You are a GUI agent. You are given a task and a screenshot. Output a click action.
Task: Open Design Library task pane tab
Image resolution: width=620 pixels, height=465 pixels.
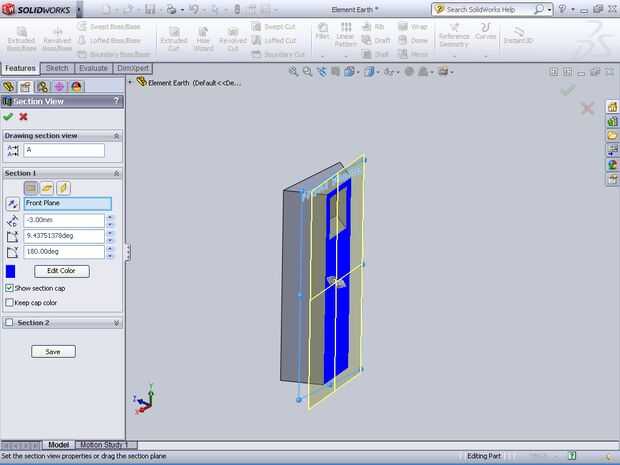[612, 121]
